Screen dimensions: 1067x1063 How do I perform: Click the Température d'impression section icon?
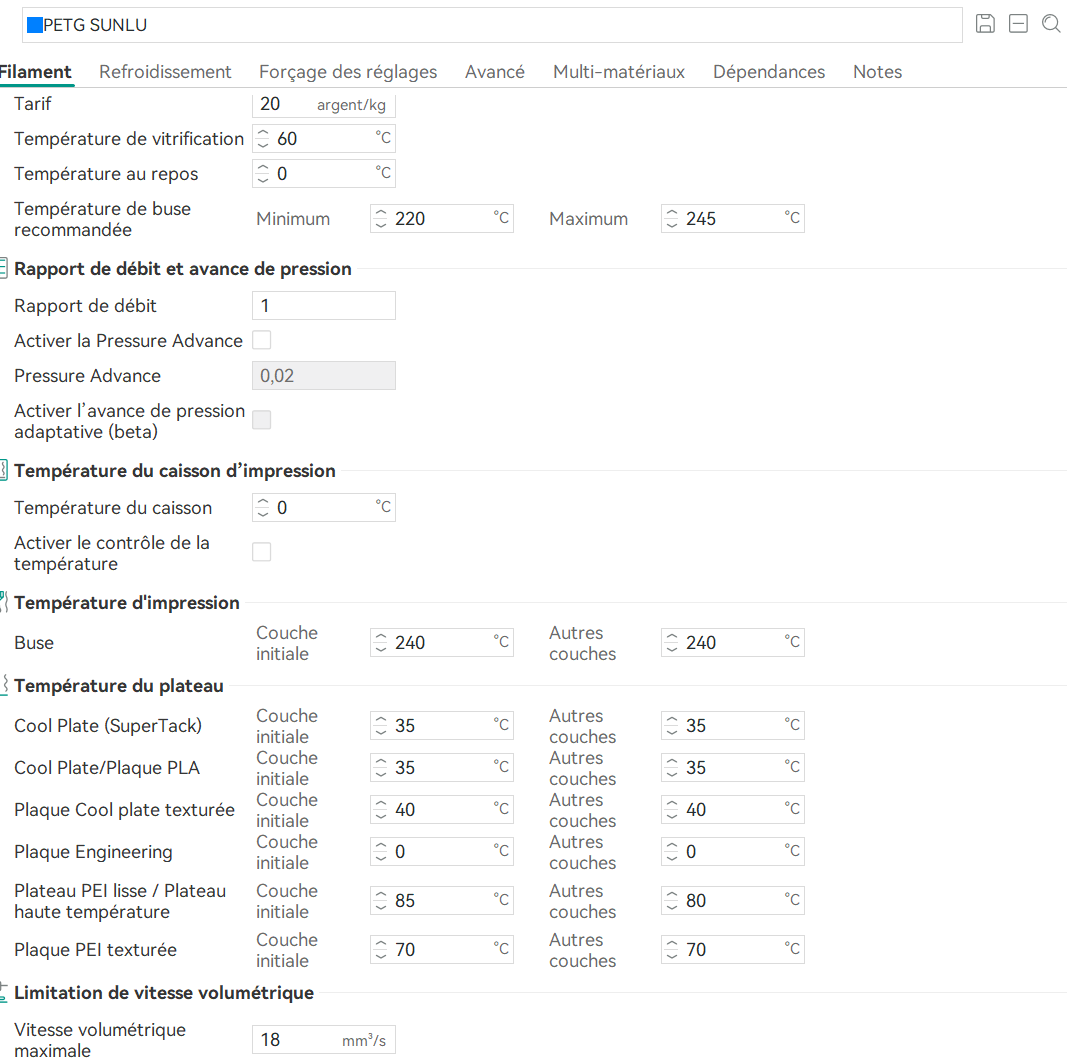[4, 603]
